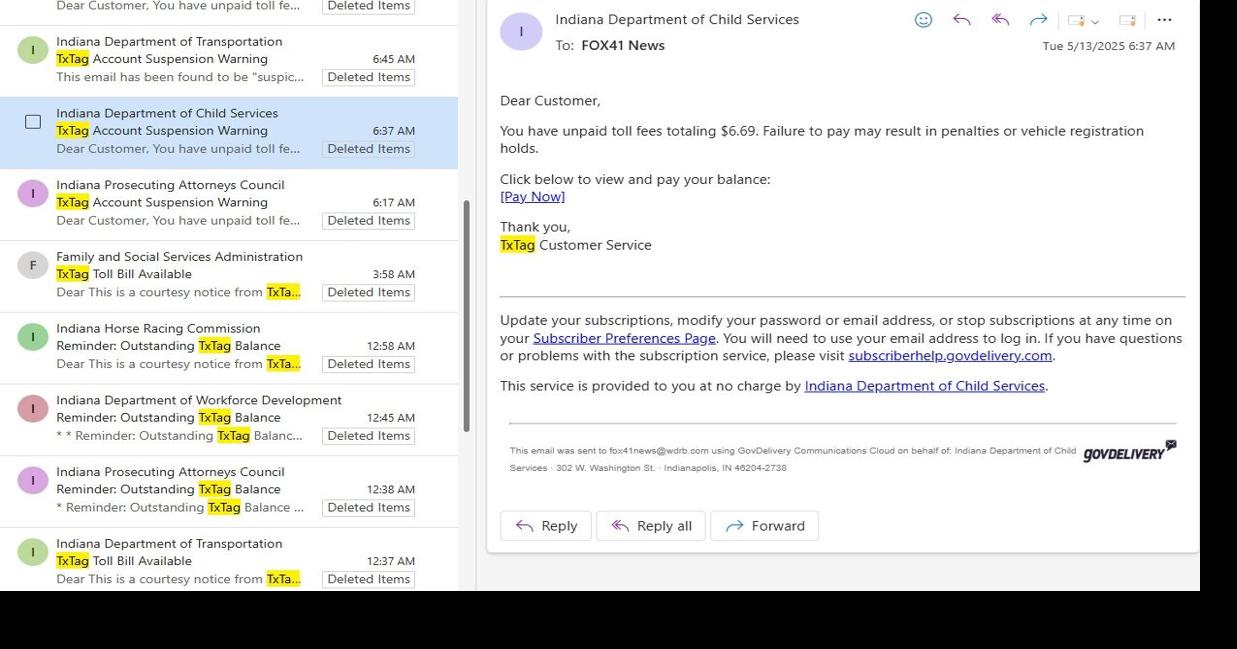Image resolution: width=1237 pixels, height=649 pixels.
Task: Click the sender name in the message header
Action: [677, 19]
